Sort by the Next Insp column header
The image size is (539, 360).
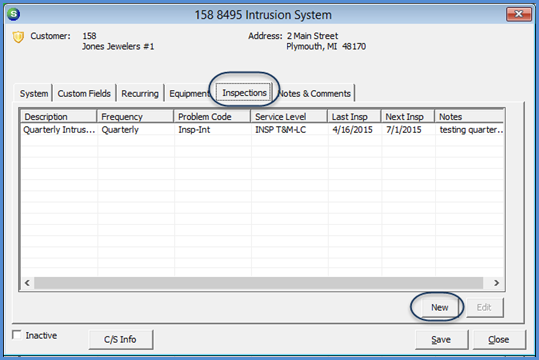point(408,117)
